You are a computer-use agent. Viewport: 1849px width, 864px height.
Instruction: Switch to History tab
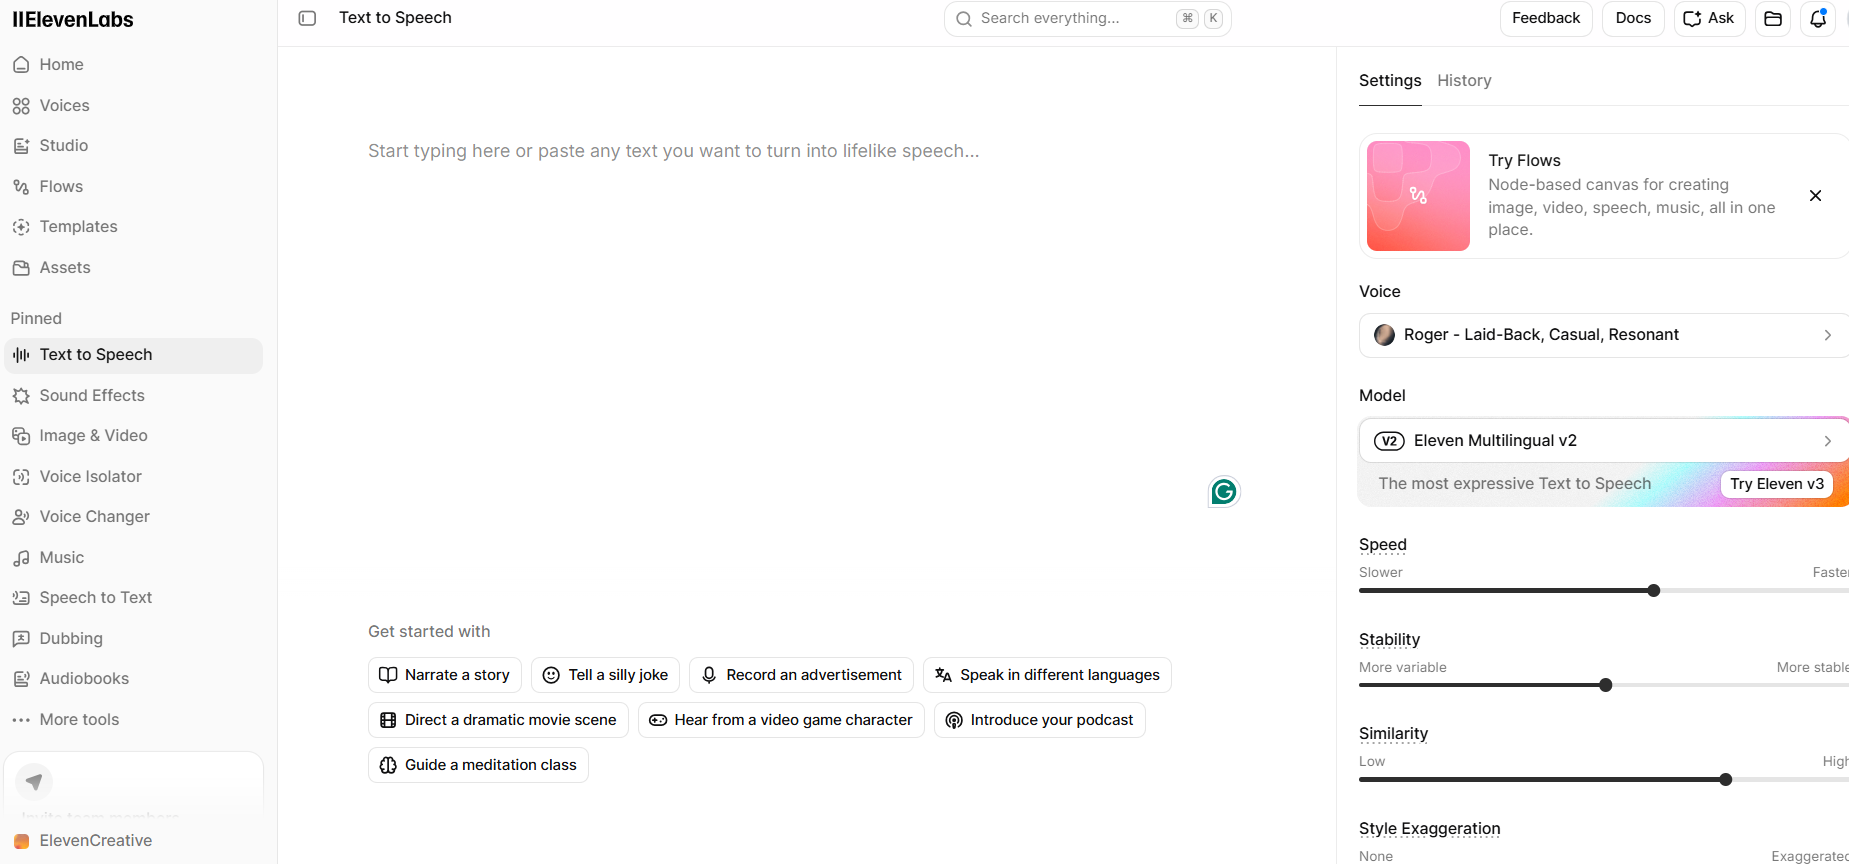[x=1464, y=81]
